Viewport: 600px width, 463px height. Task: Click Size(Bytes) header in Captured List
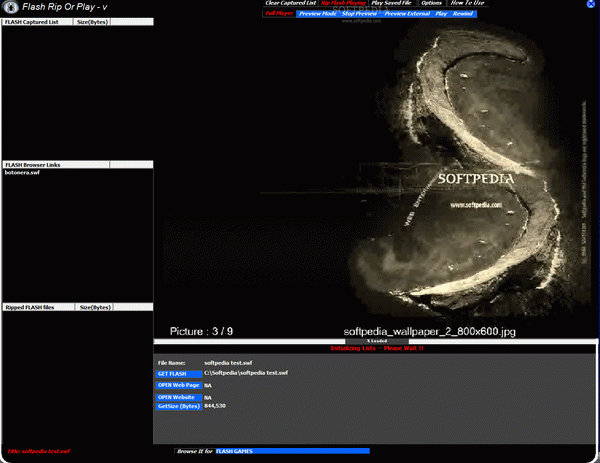(92, 22)
